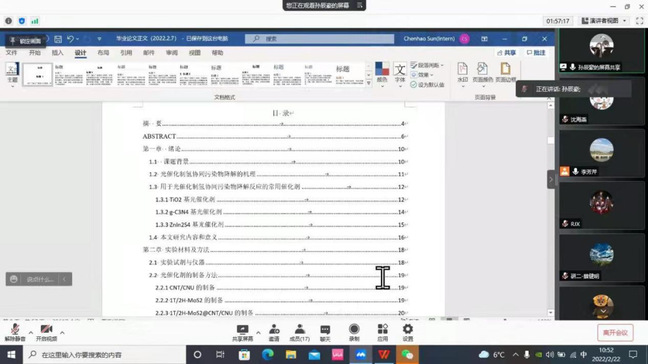Image resolution: width=648 pixels, height=364 pixels.
Task: Open the 水印 watermark tool
Action: click(x=462, y=73)
